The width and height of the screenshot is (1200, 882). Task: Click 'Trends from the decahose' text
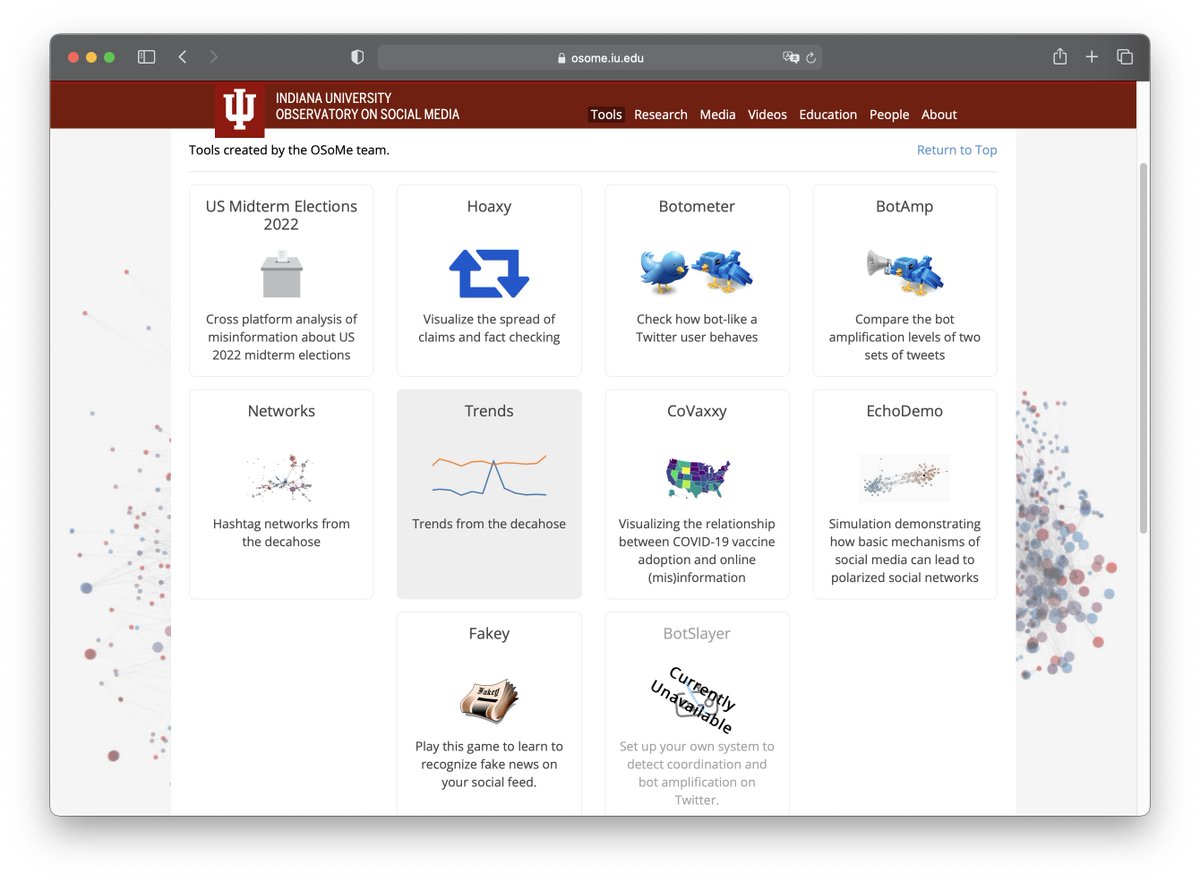pos(489,523)
